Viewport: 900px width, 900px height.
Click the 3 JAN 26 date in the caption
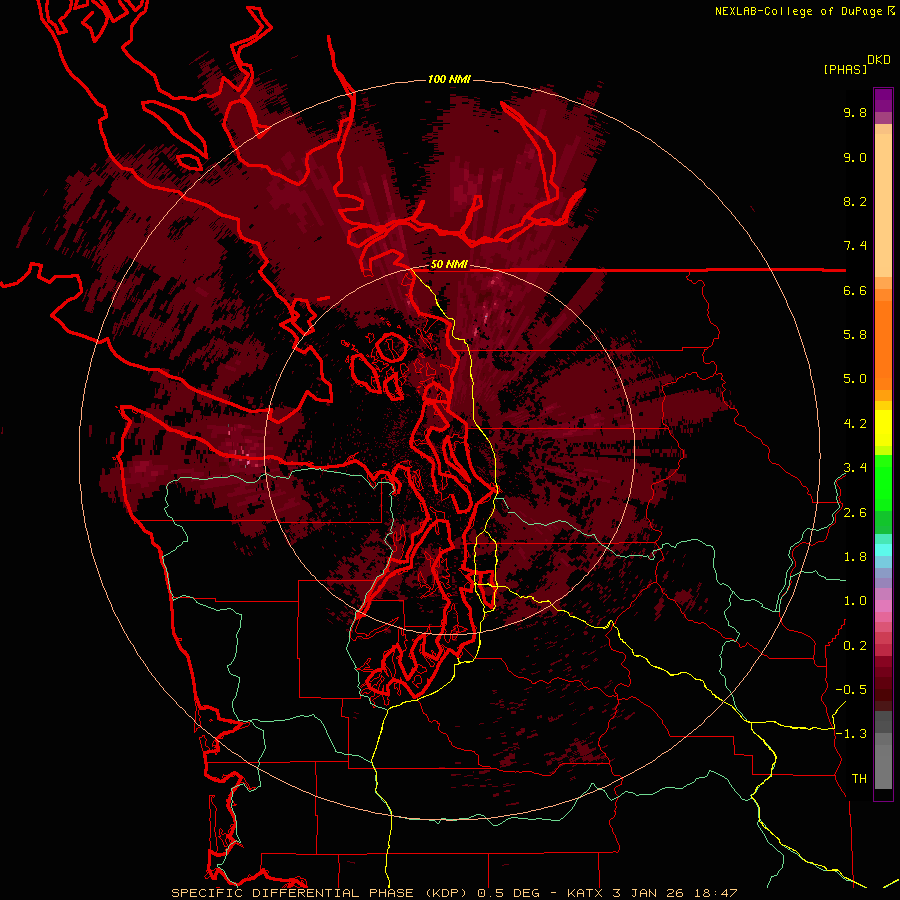tap(650, 893)
